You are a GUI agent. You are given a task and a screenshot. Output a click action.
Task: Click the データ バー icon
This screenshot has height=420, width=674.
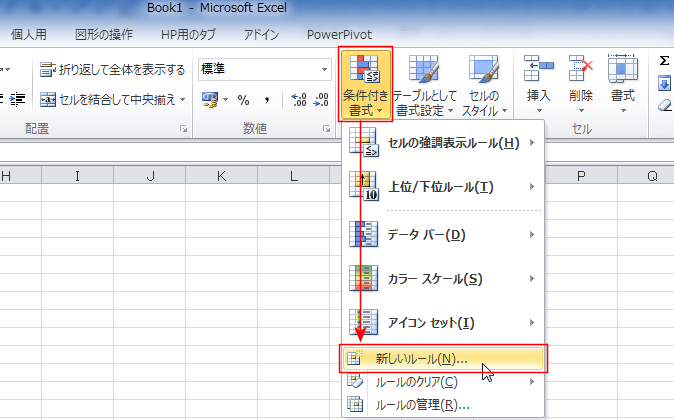pos(364,234)
